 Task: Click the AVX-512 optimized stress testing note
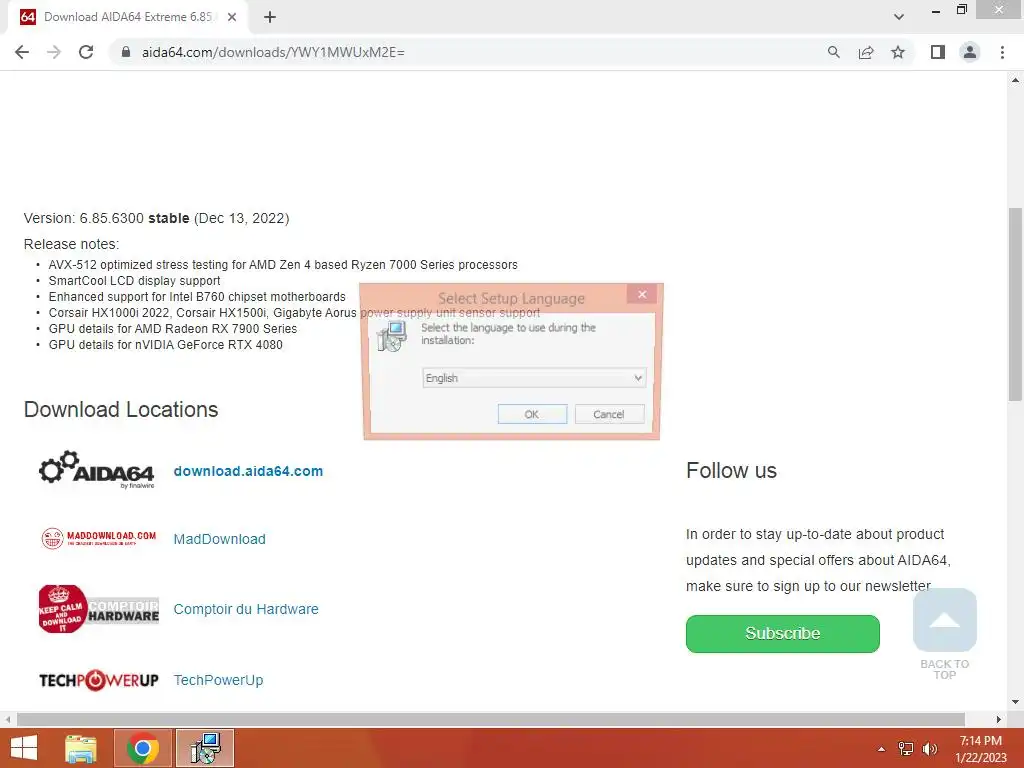(283, 264)
